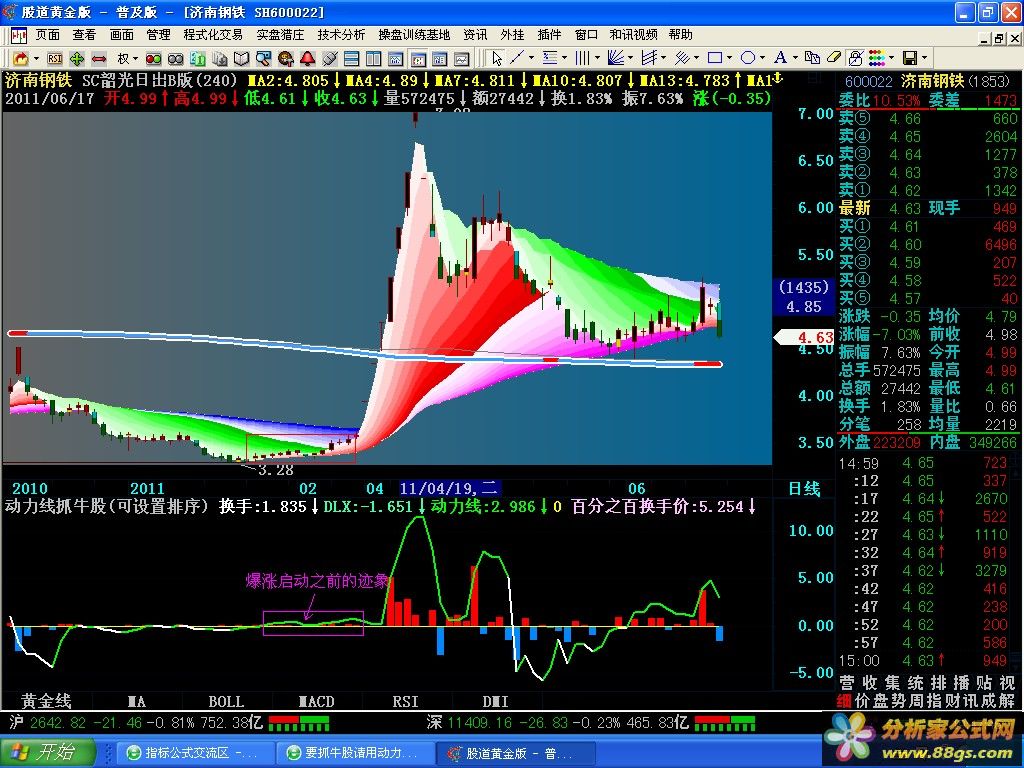
Task: Switch to the RSI indicator tab
Action: [406, 701]
